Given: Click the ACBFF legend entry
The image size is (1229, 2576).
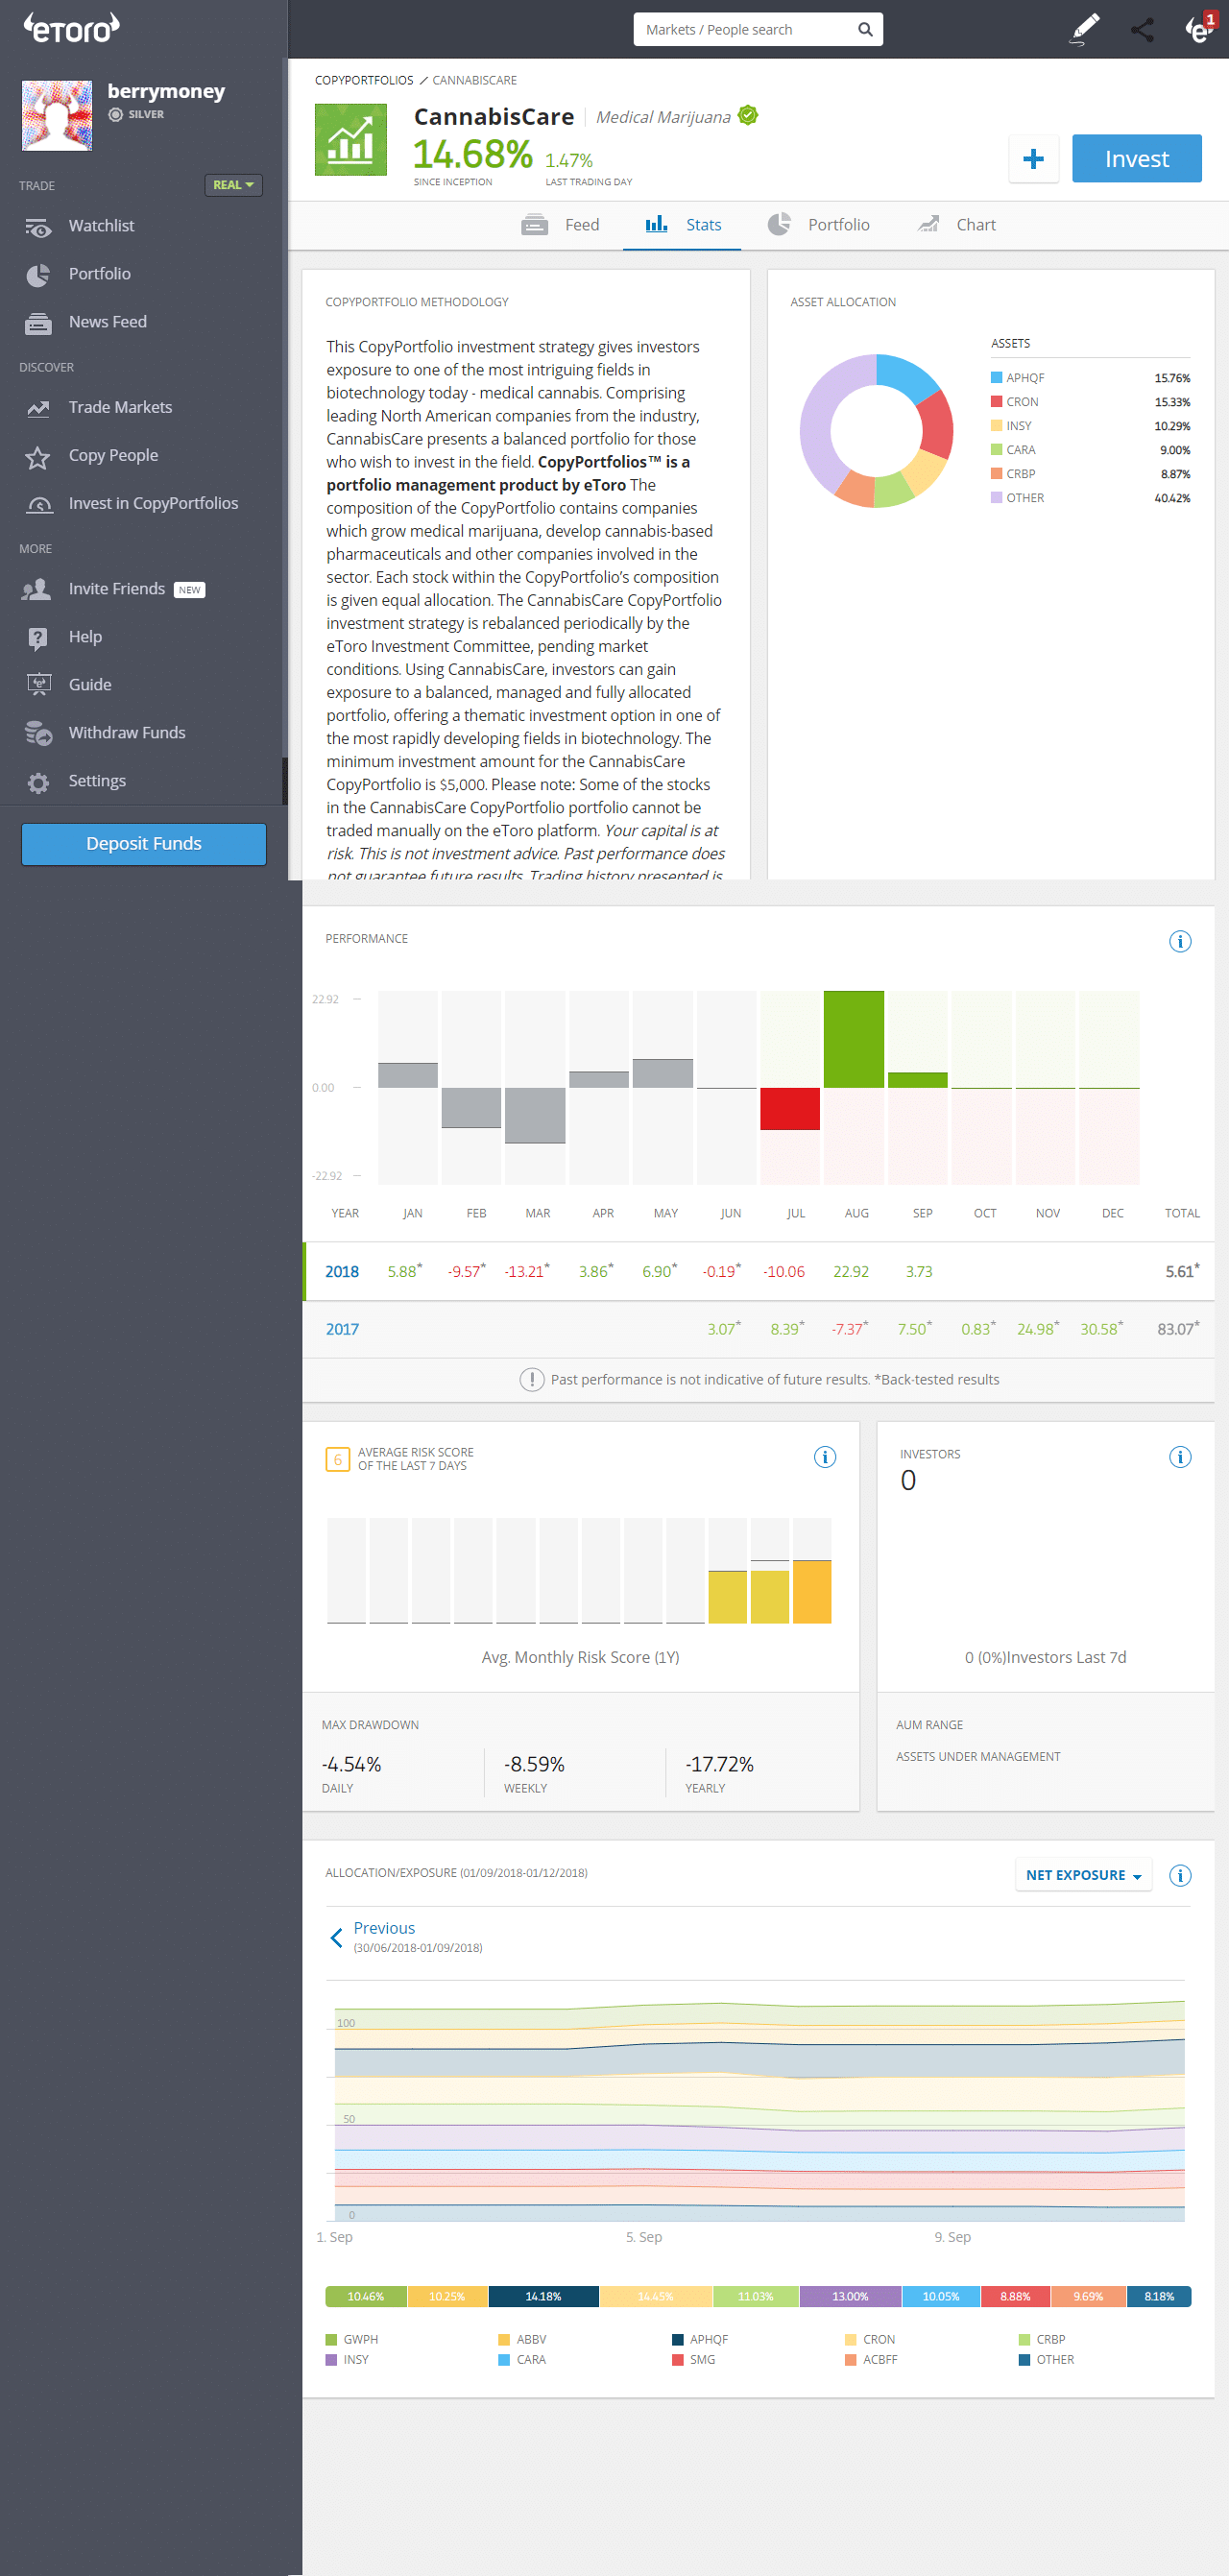Looking at the screenshot, I should tap(871, 2359).
